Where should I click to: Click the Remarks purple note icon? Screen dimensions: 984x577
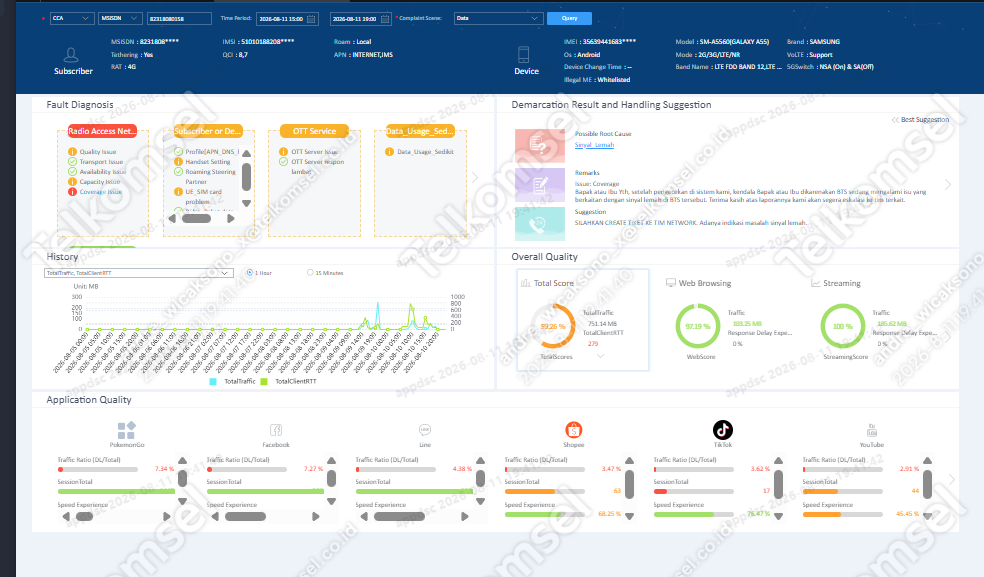(539, 185)
